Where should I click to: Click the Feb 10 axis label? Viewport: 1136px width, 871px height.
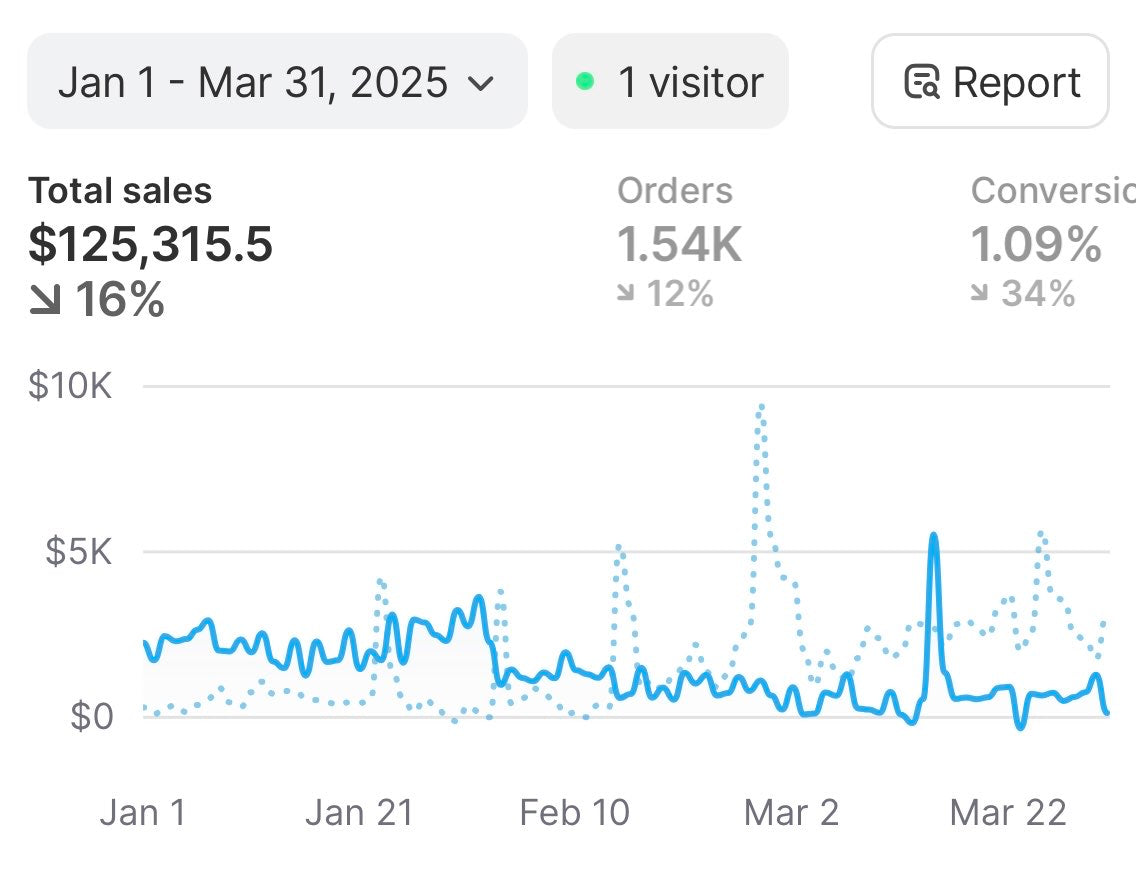pos(575,812)
